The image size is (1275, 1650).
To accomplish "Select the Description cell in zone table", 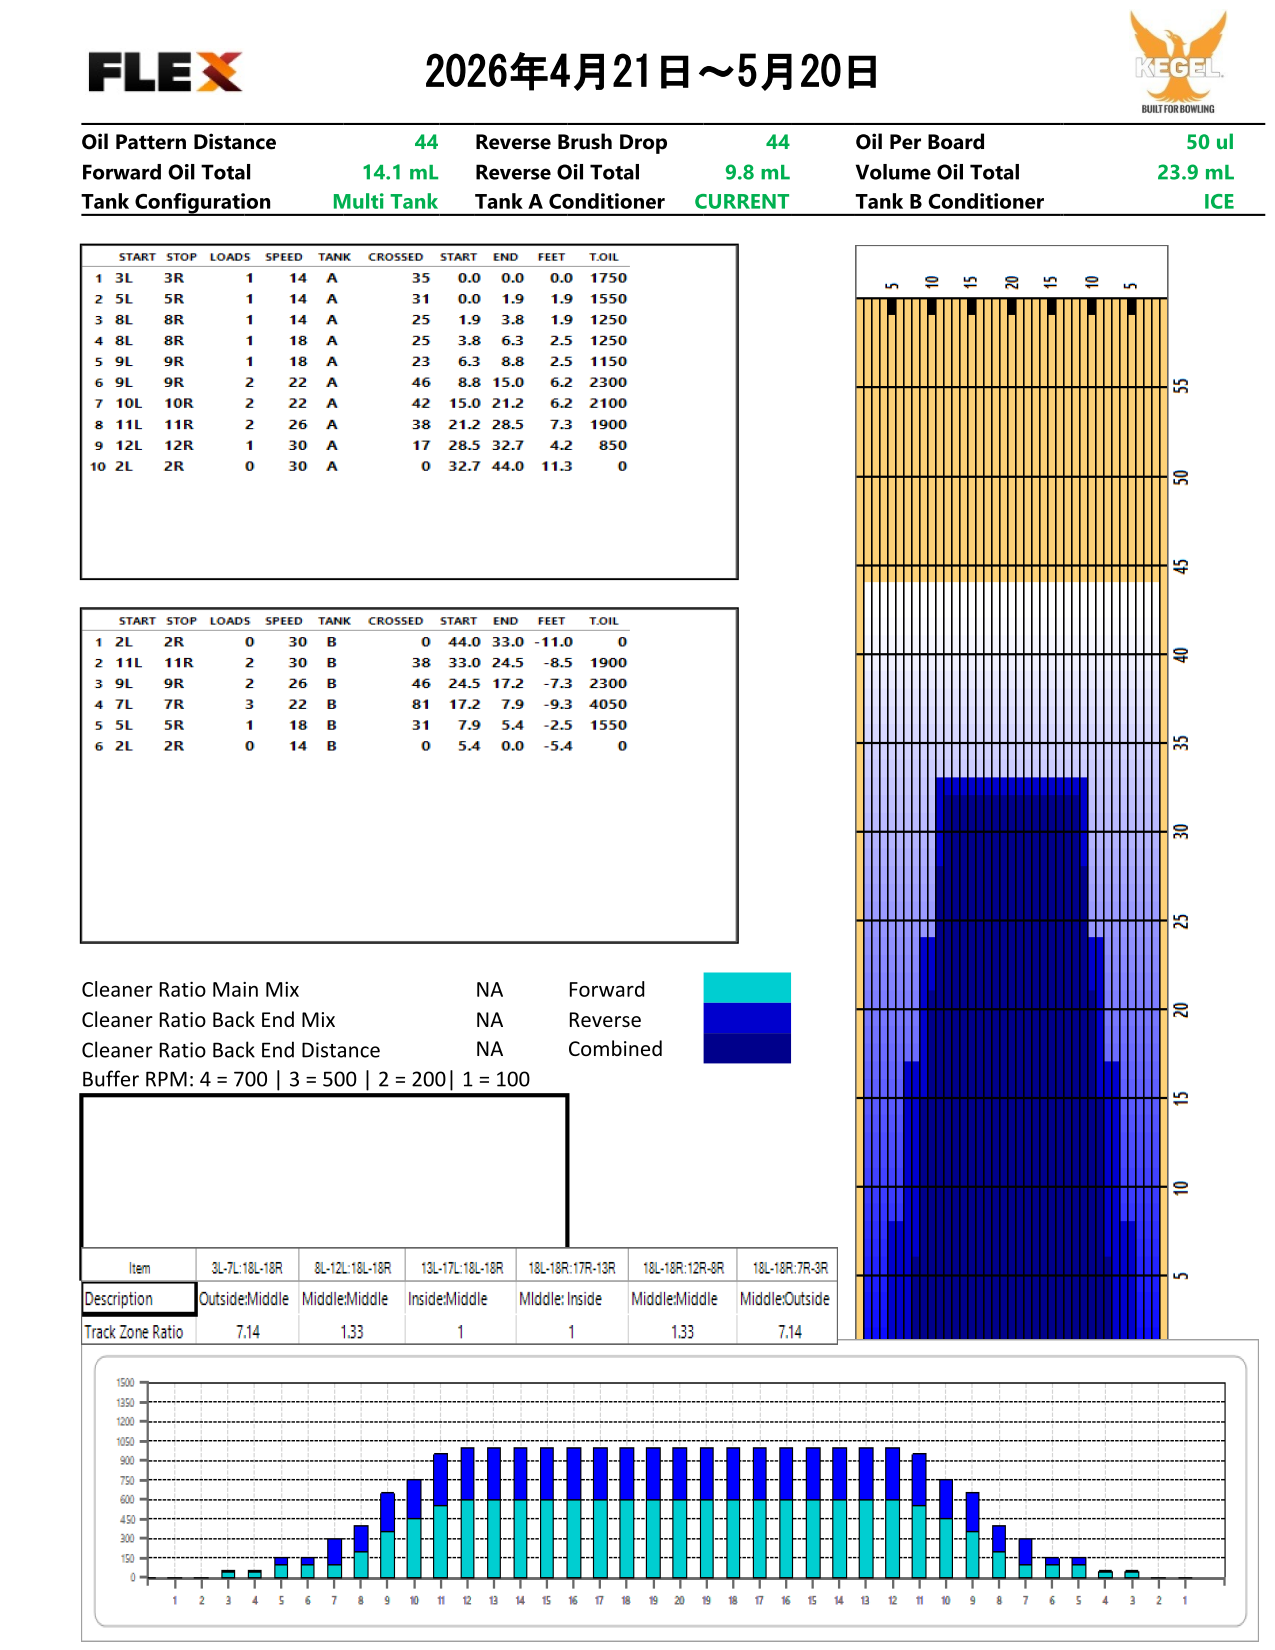I will 138,1299.
